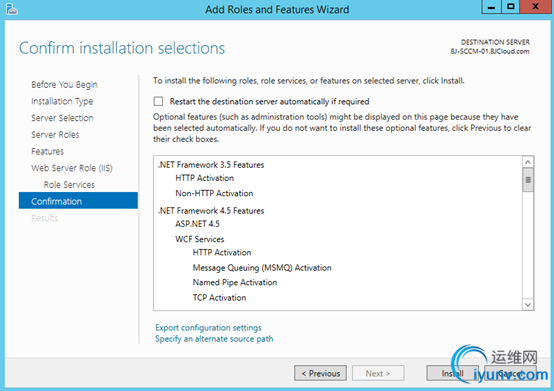This screenshot has height=391, width=554.
Task: Enable automatic restart of destination server
Action: [158, 101]
